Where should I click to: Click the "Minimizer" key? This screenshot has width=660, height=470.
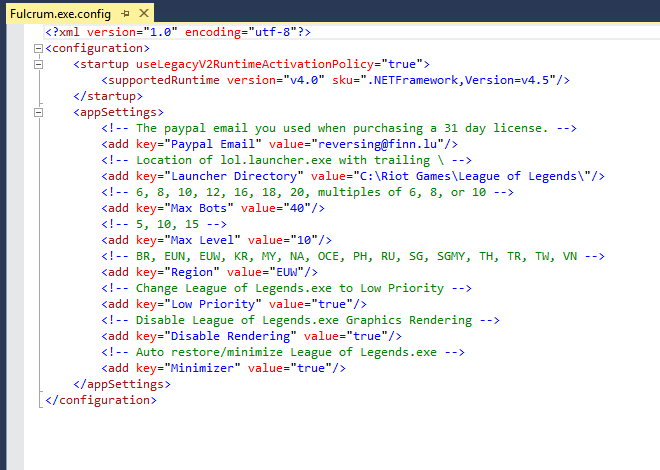pyautogui.click(x=202, y=368)
